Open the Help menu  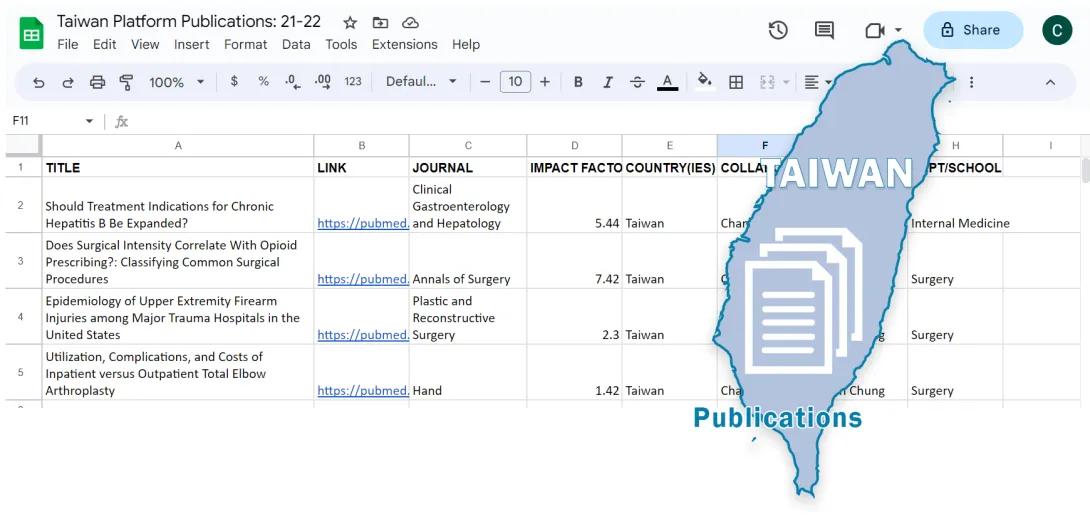466,44
